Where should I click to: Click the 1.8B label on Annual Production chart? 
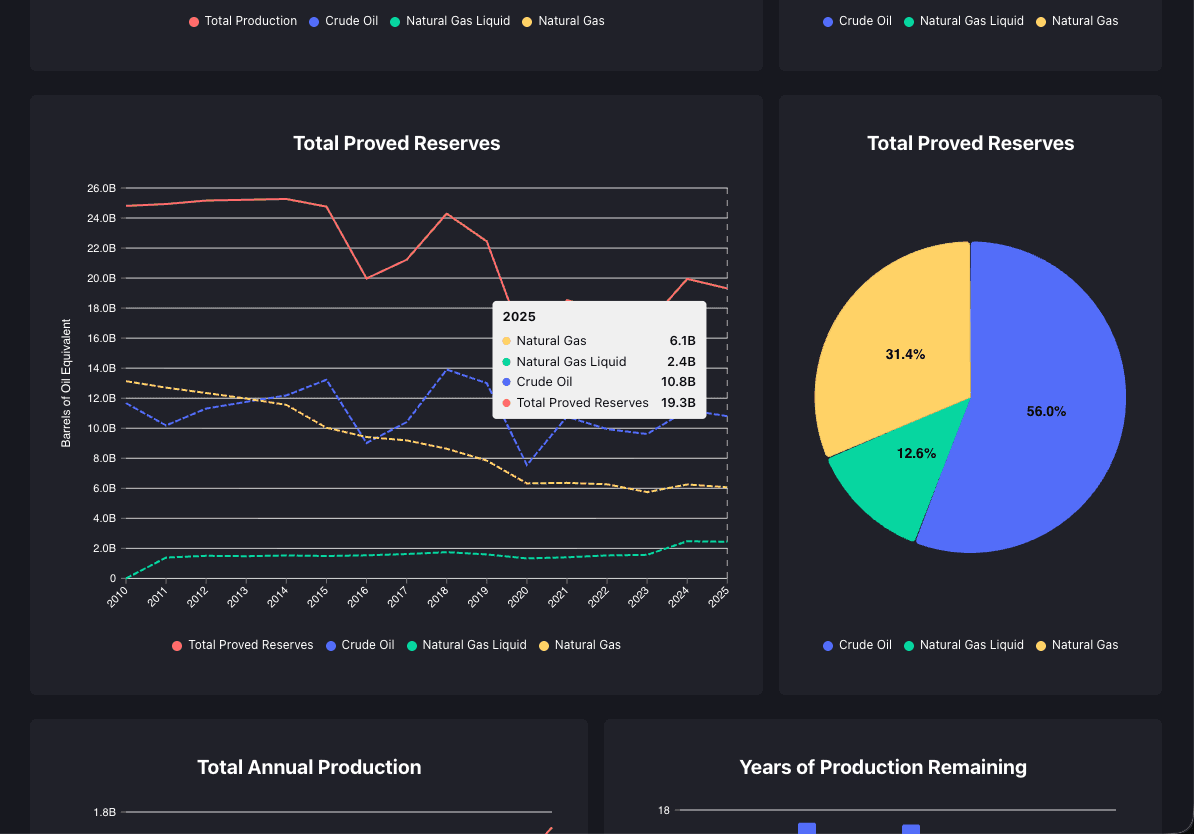point(104,812)
